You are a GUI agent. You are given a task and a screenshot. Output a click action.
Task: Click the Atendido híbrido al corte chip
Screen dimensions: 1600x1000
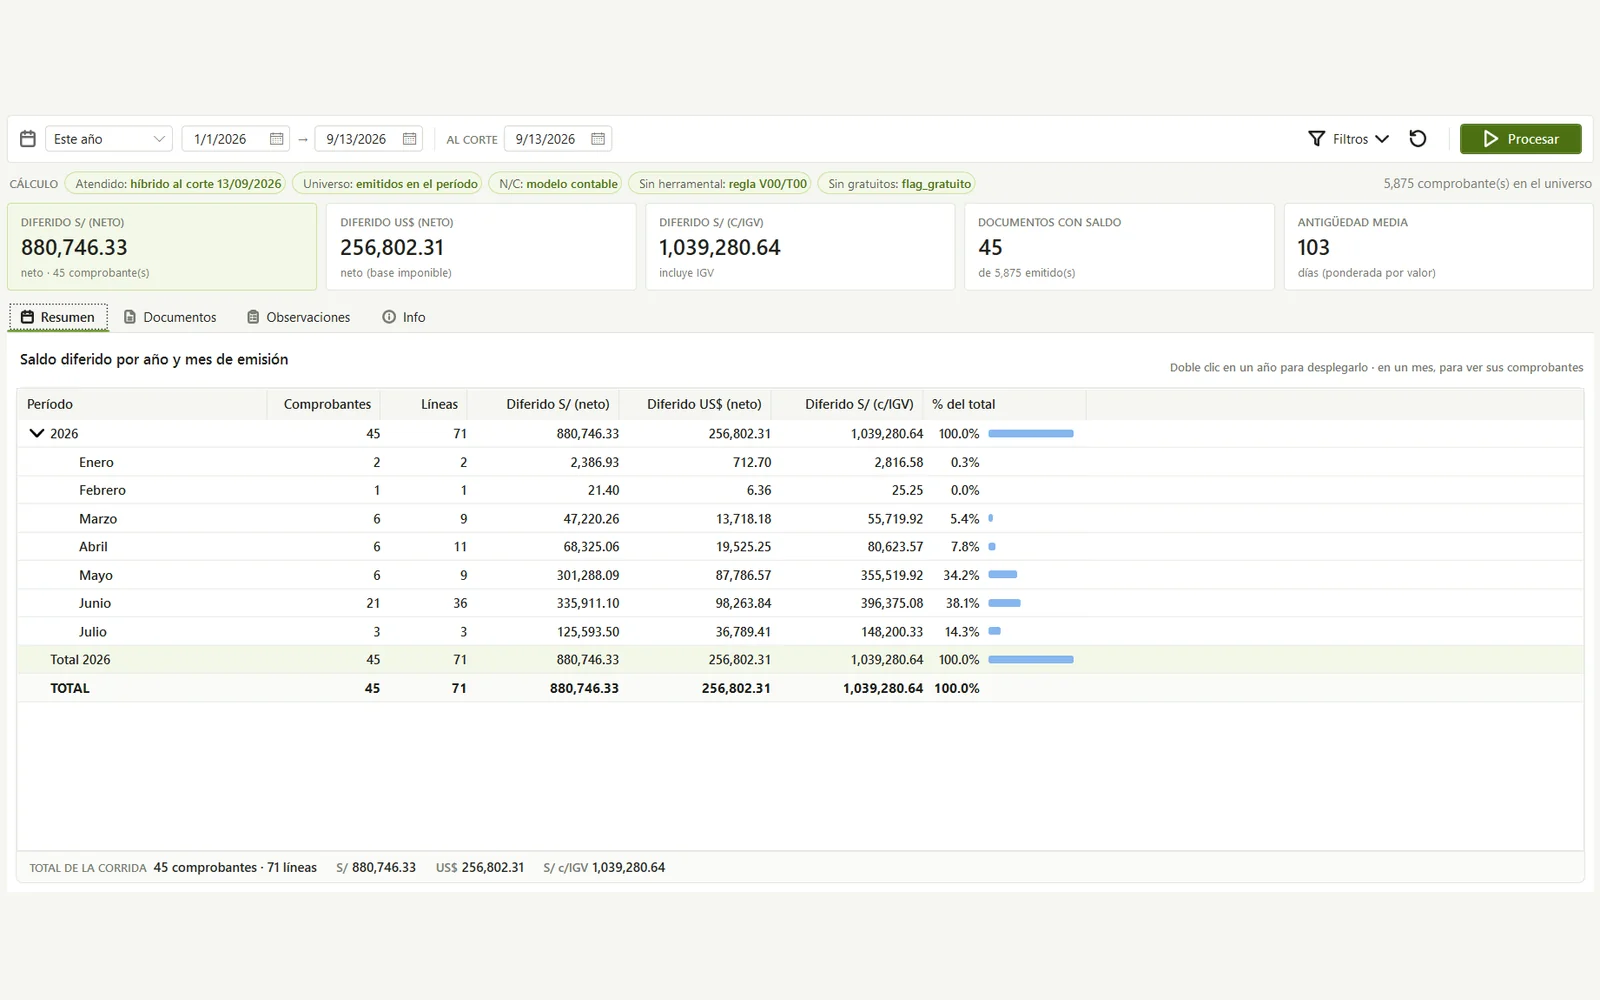(175, 184)
